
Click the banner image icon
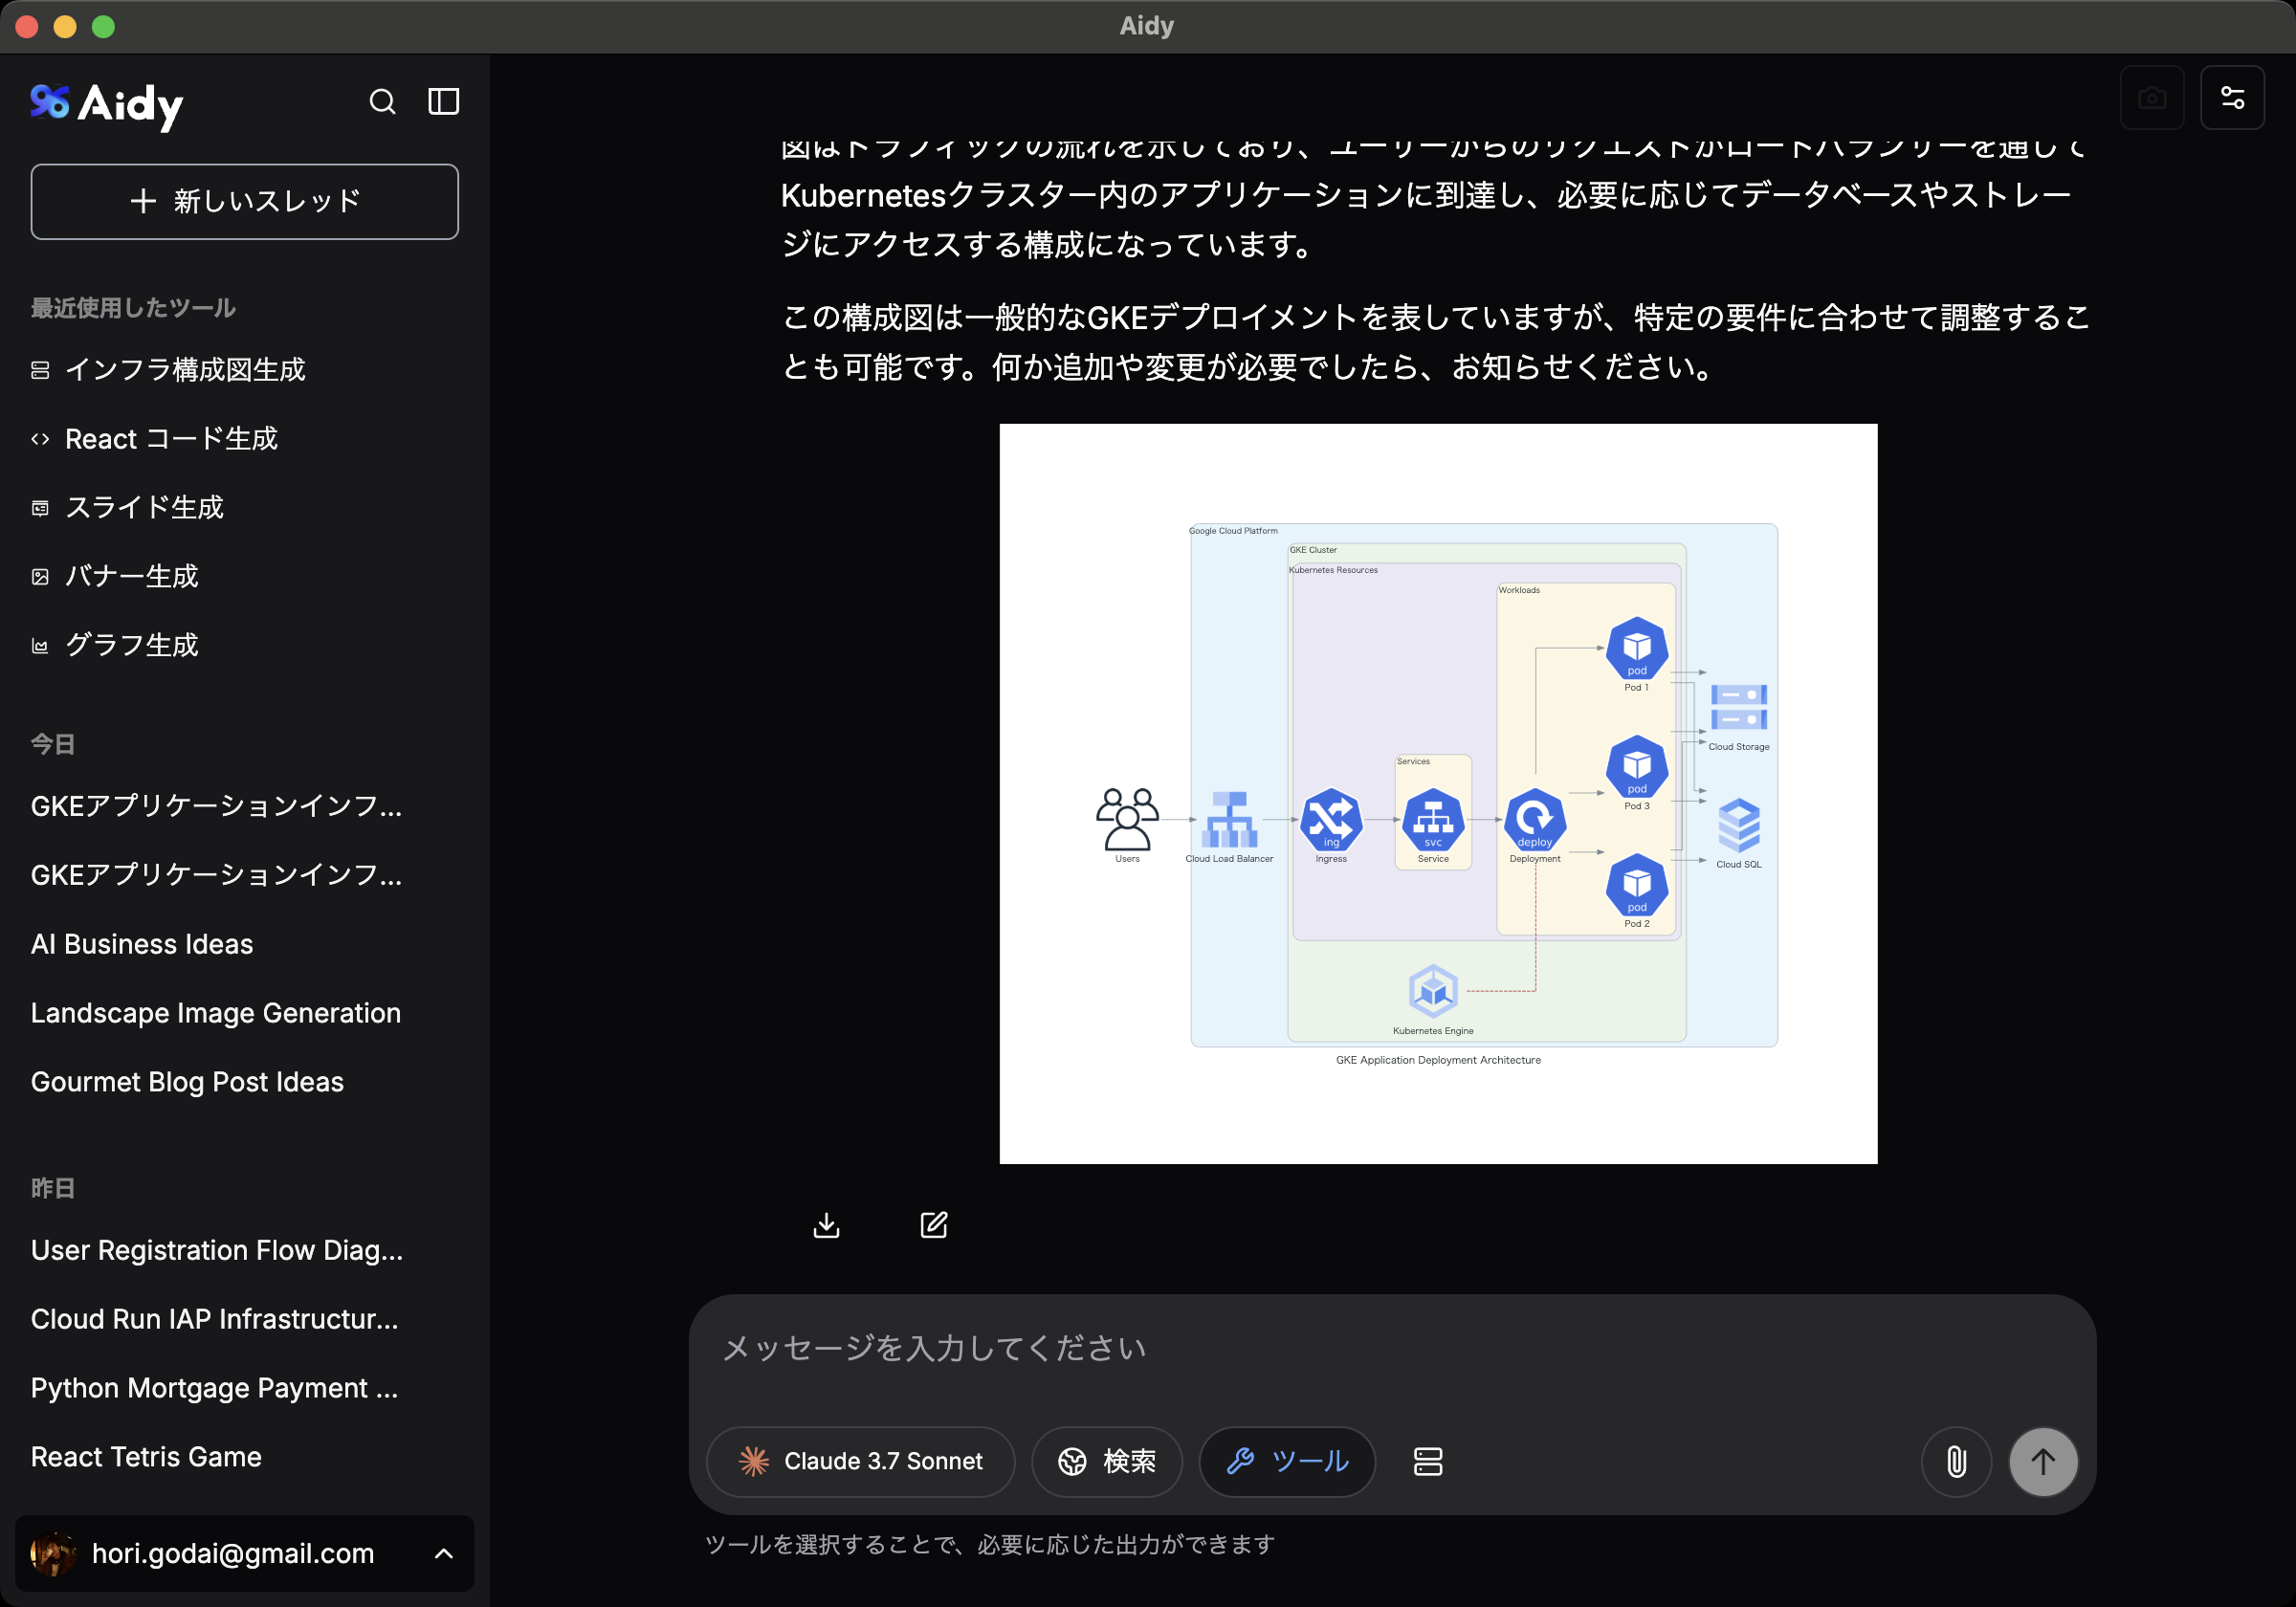40,578
